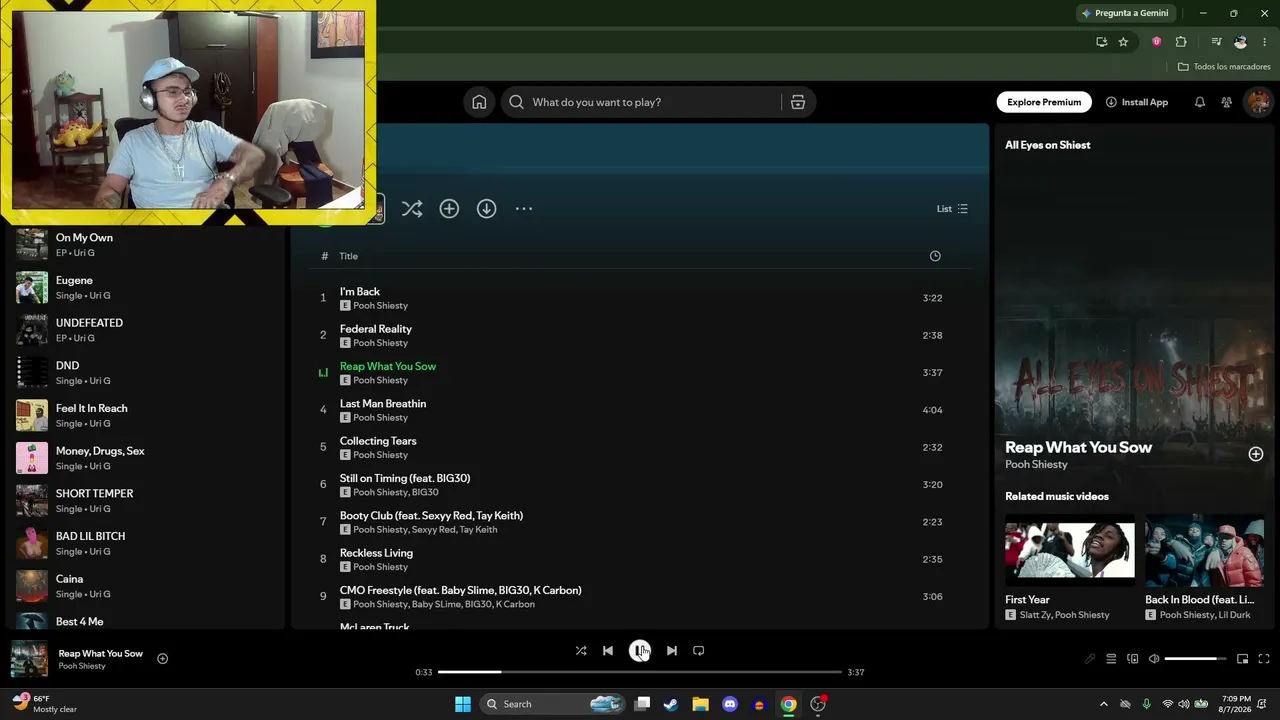Open the Todos los marcadores folder
The width and height of the screenshot is (1280, 720).
(1224, 67)
